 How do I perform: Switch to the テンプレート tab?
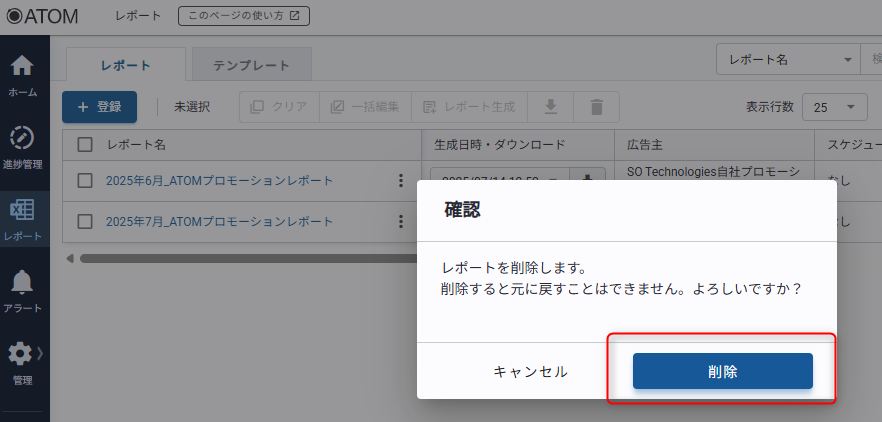251,65
